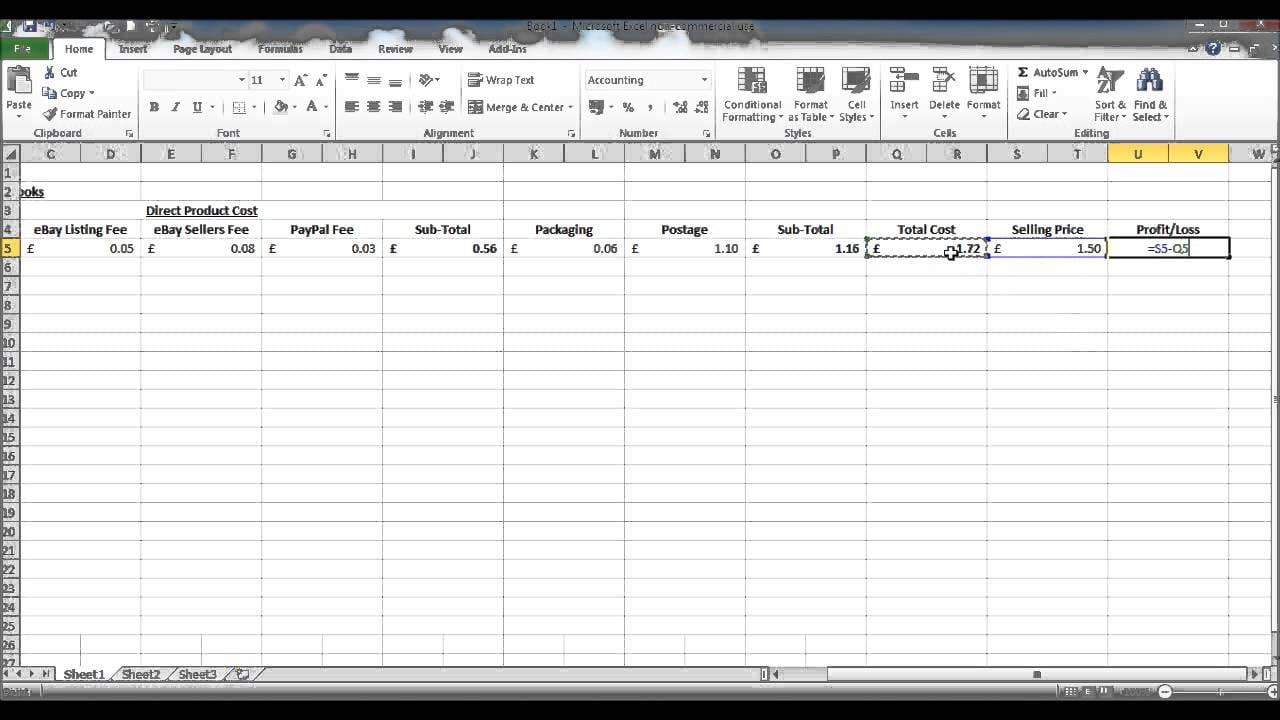Switch to the Formulas ribbon tab
The width and height of the screenshot is (1280, 720).
[x=279, y=48]
